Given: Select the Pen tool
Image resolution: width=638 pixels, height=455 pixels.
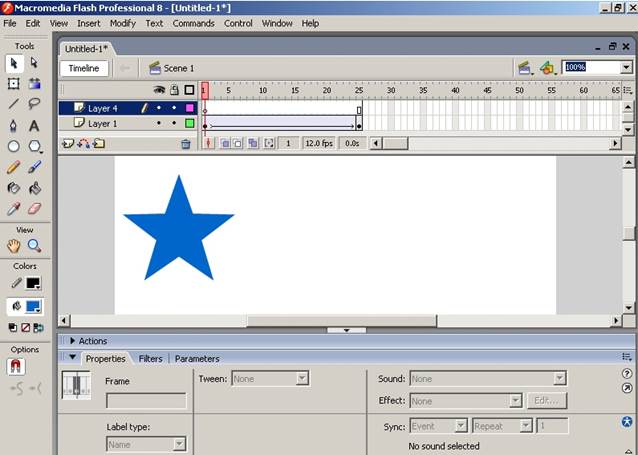Looking at the screenshot, I should coord(14,125).
